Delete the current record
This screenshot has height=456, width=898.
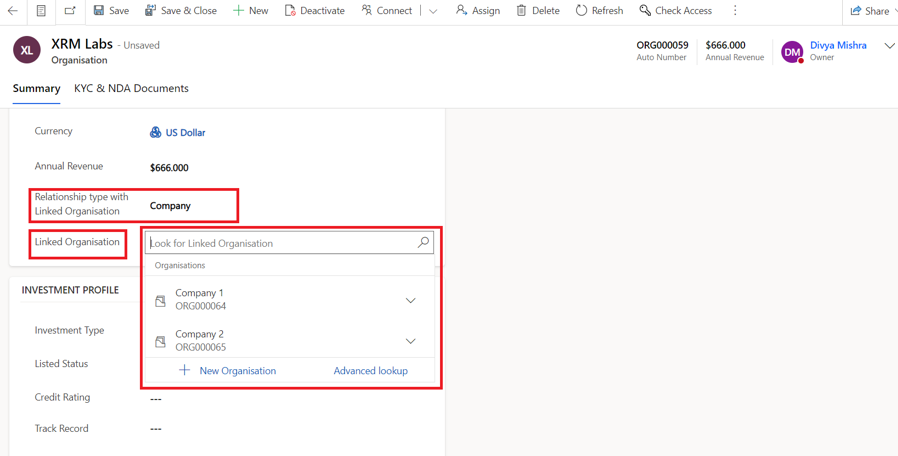pyautogui.click(x=538, y=11)
